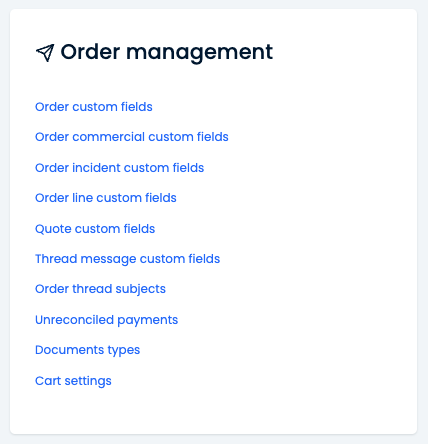View Unreconciled payments
Image resolution: width=428 pixels, height=444 pixels.
point(106,320)
